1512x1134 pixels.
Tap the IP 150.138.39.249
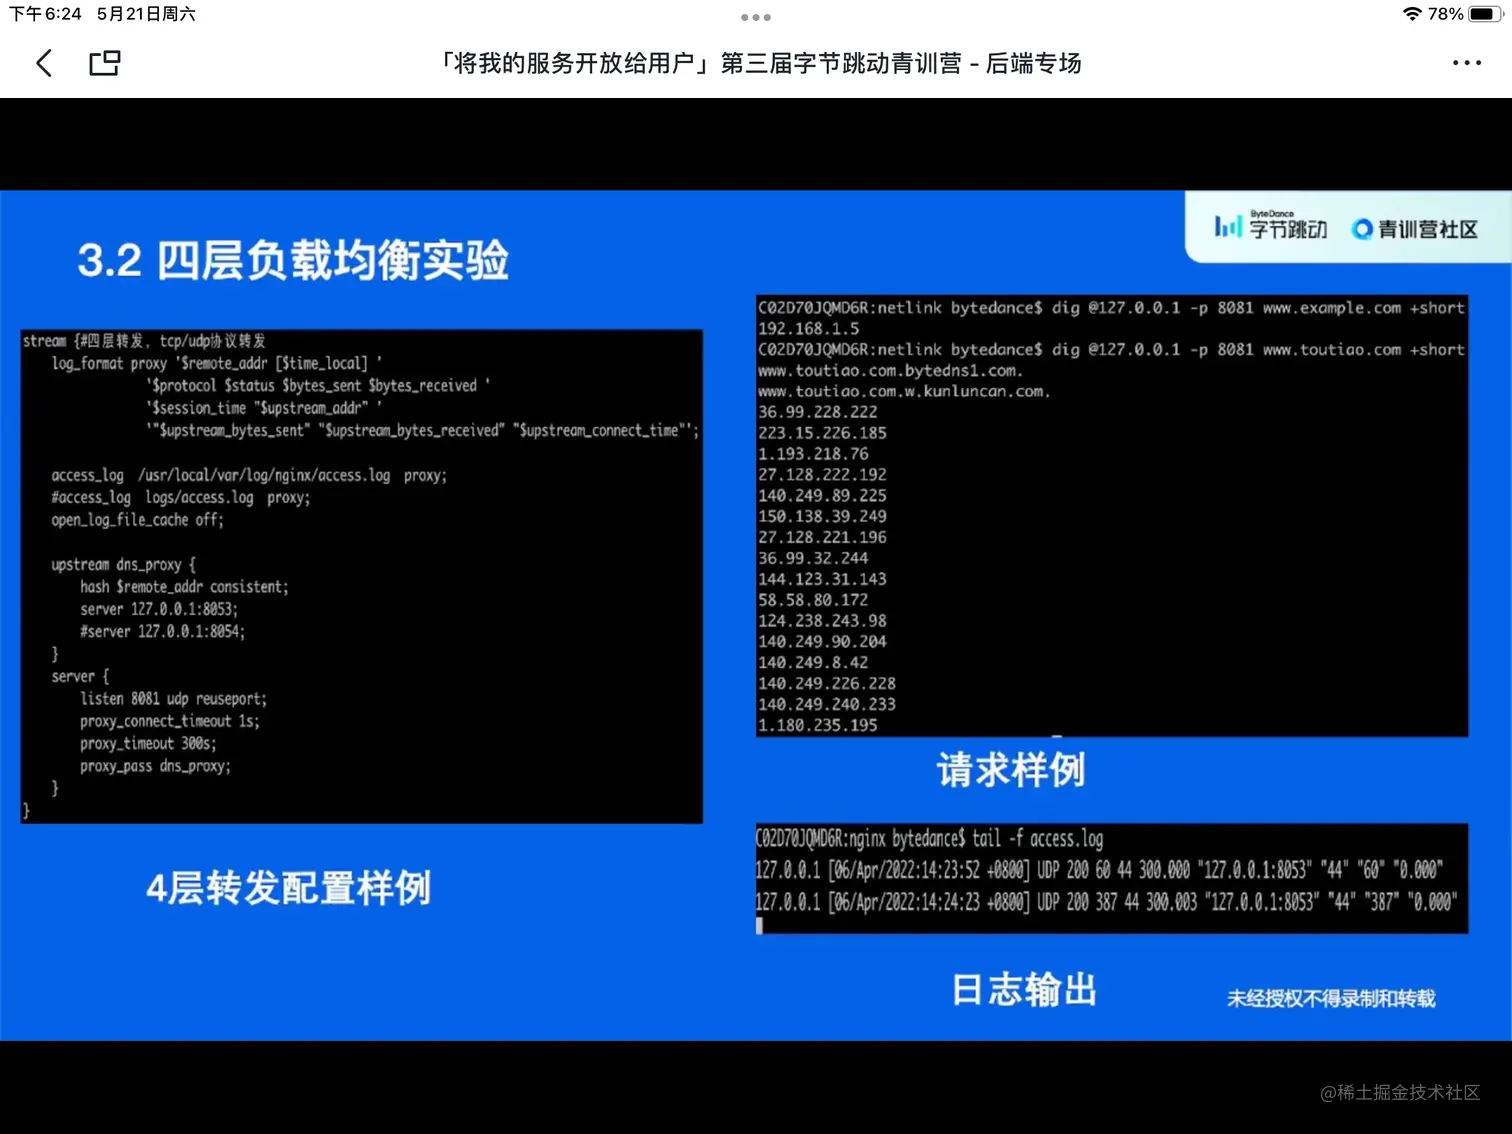[x=822, y=517]
